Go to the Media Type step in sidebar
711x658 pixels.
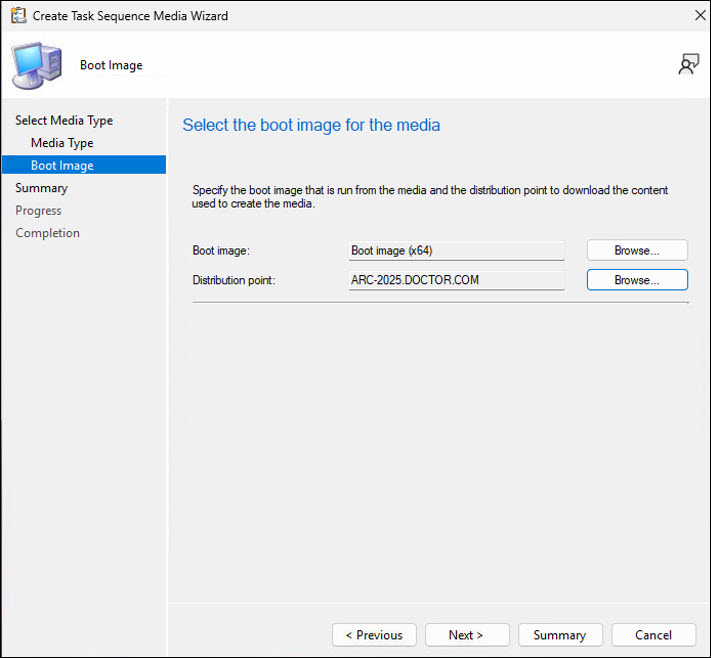coord(62,143)
